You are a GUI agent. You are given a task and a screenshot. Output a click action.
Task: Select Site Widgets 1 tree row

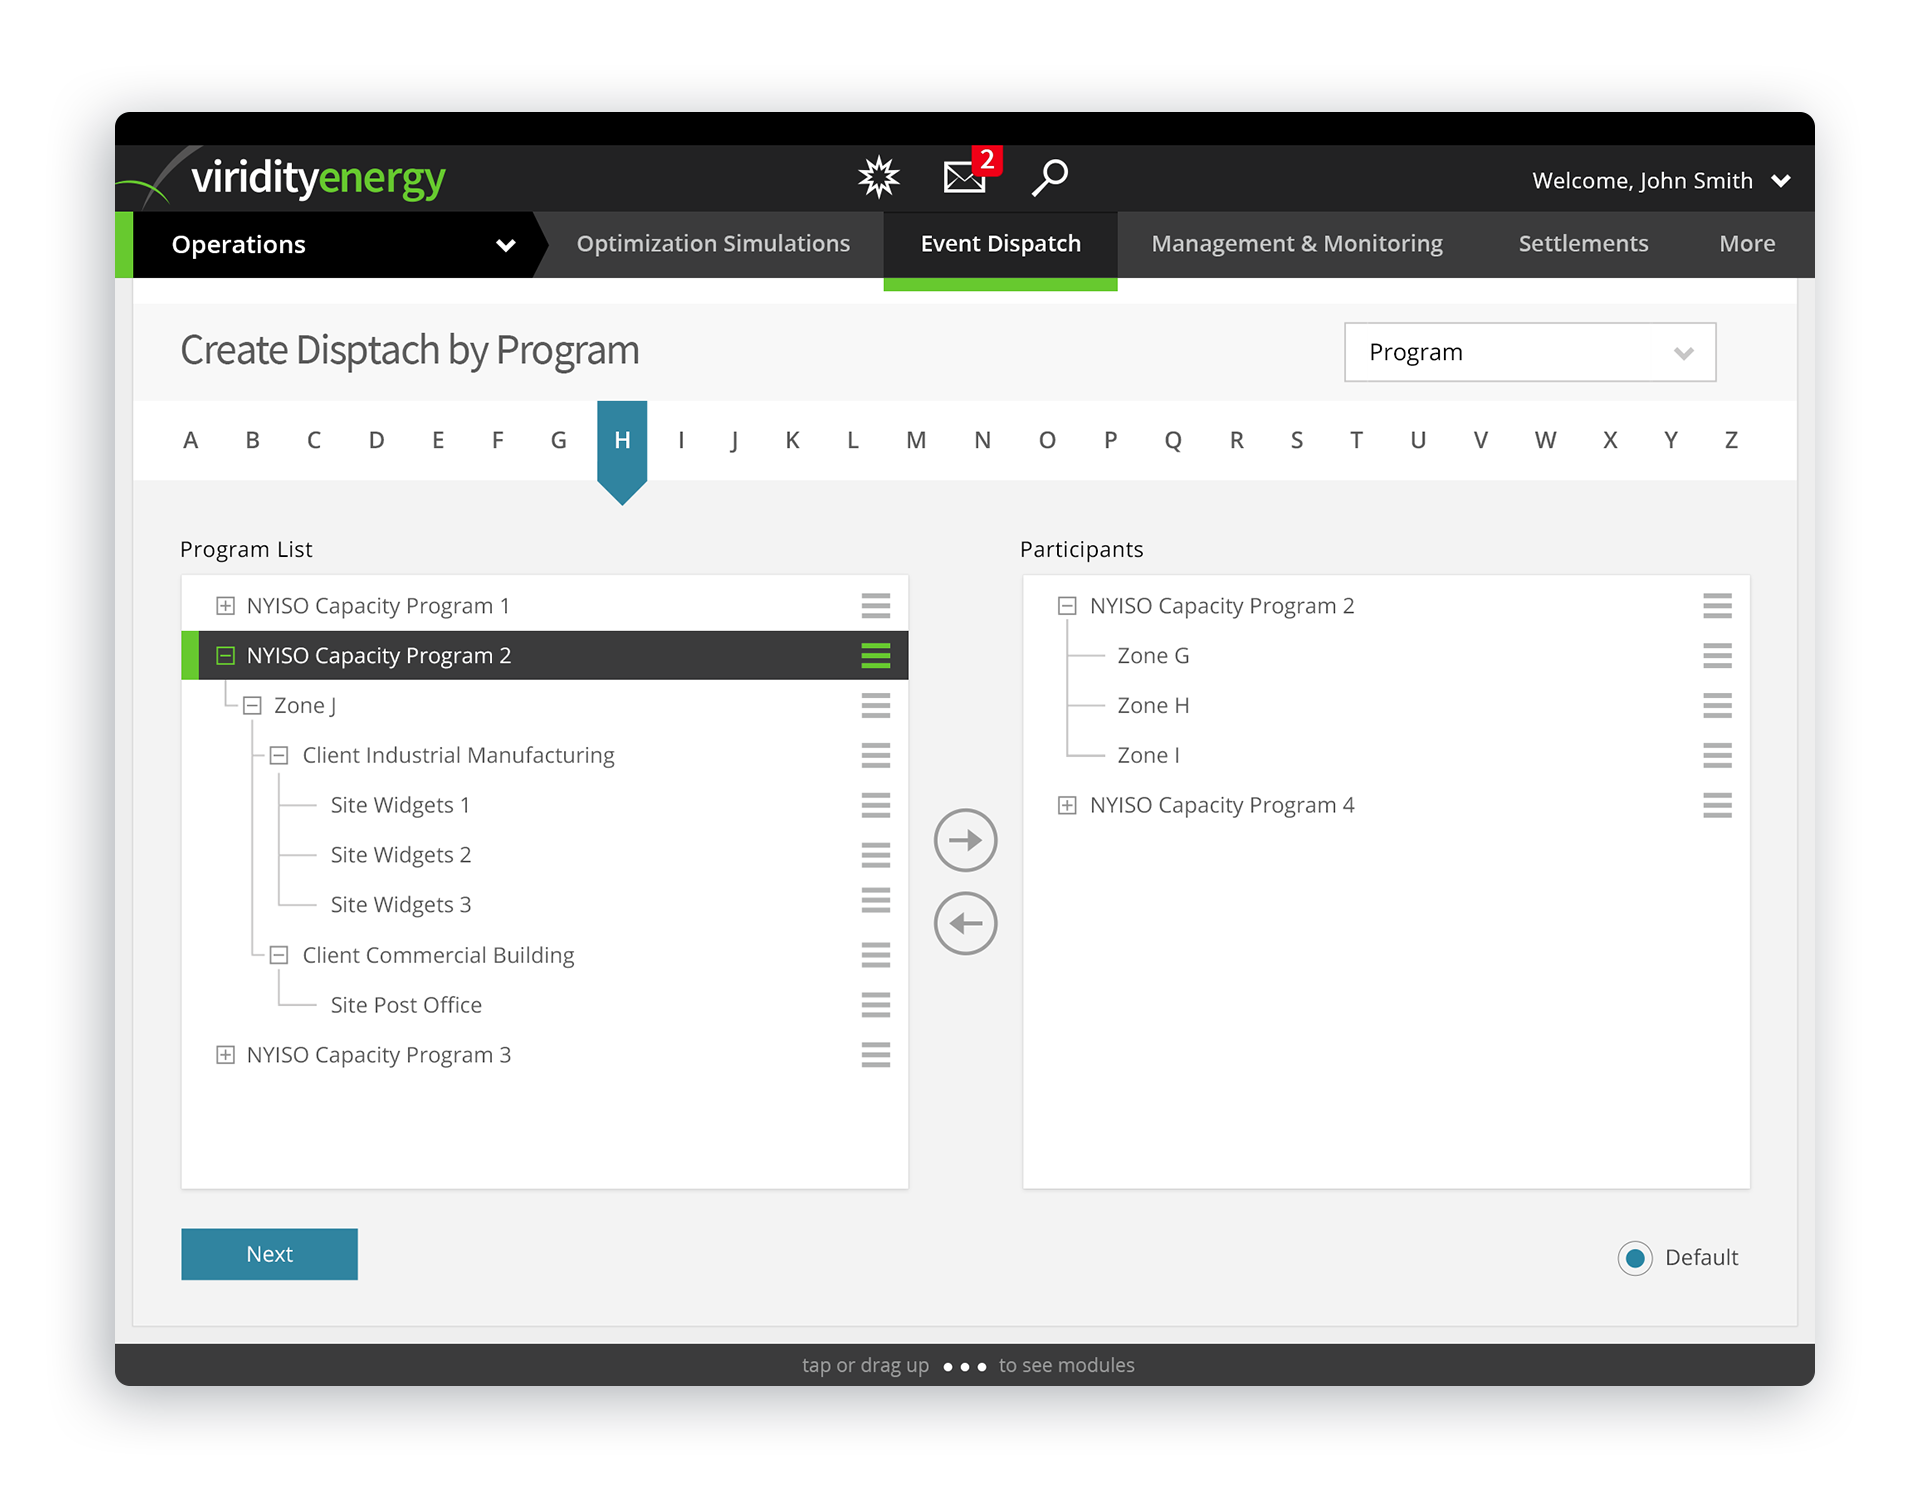[544, 805]
